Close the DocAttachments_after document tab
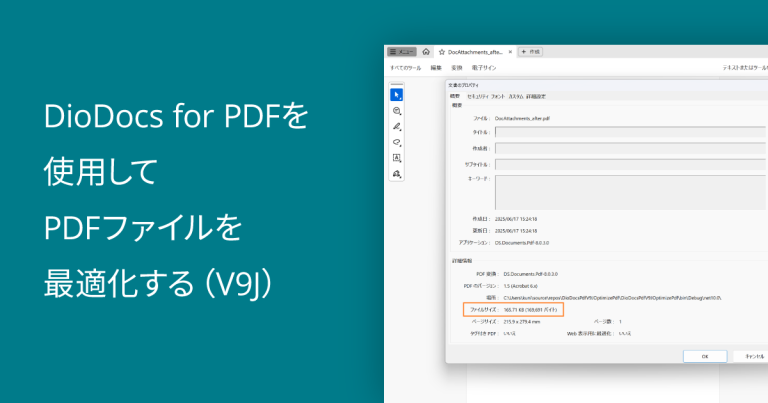This screenshot has height=403, width=768. coord(510,52)
